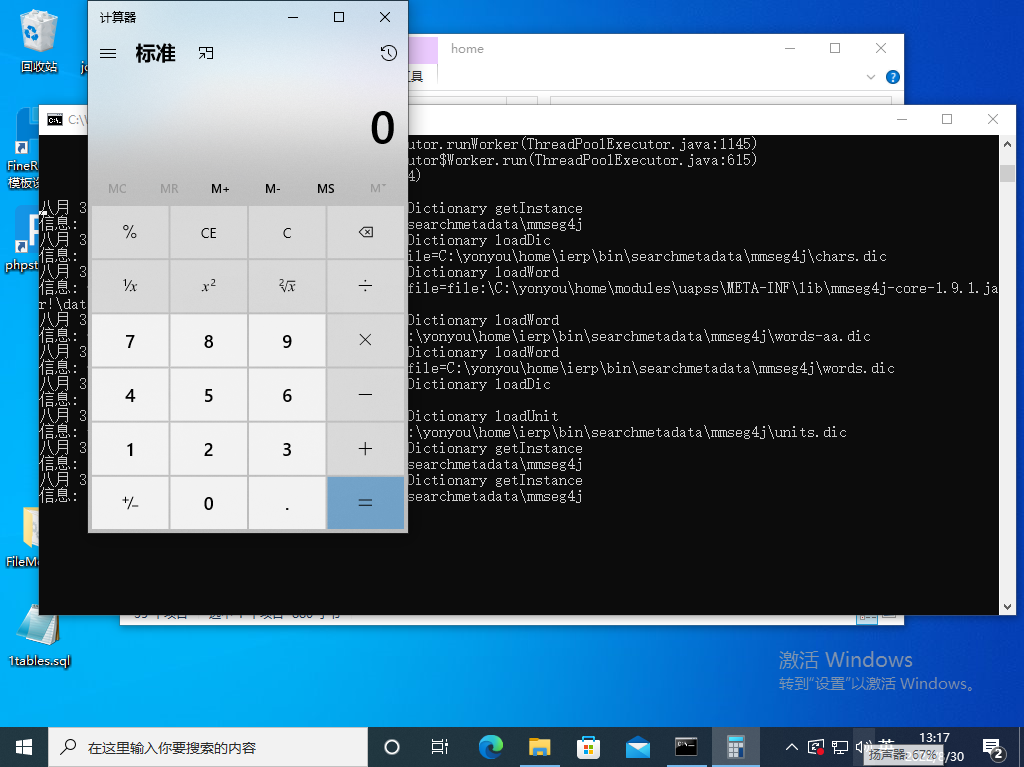Viewport: 1024px width, 767px height.
Task: Open Mail app from taskbar
Action: [x=637, y=747]
